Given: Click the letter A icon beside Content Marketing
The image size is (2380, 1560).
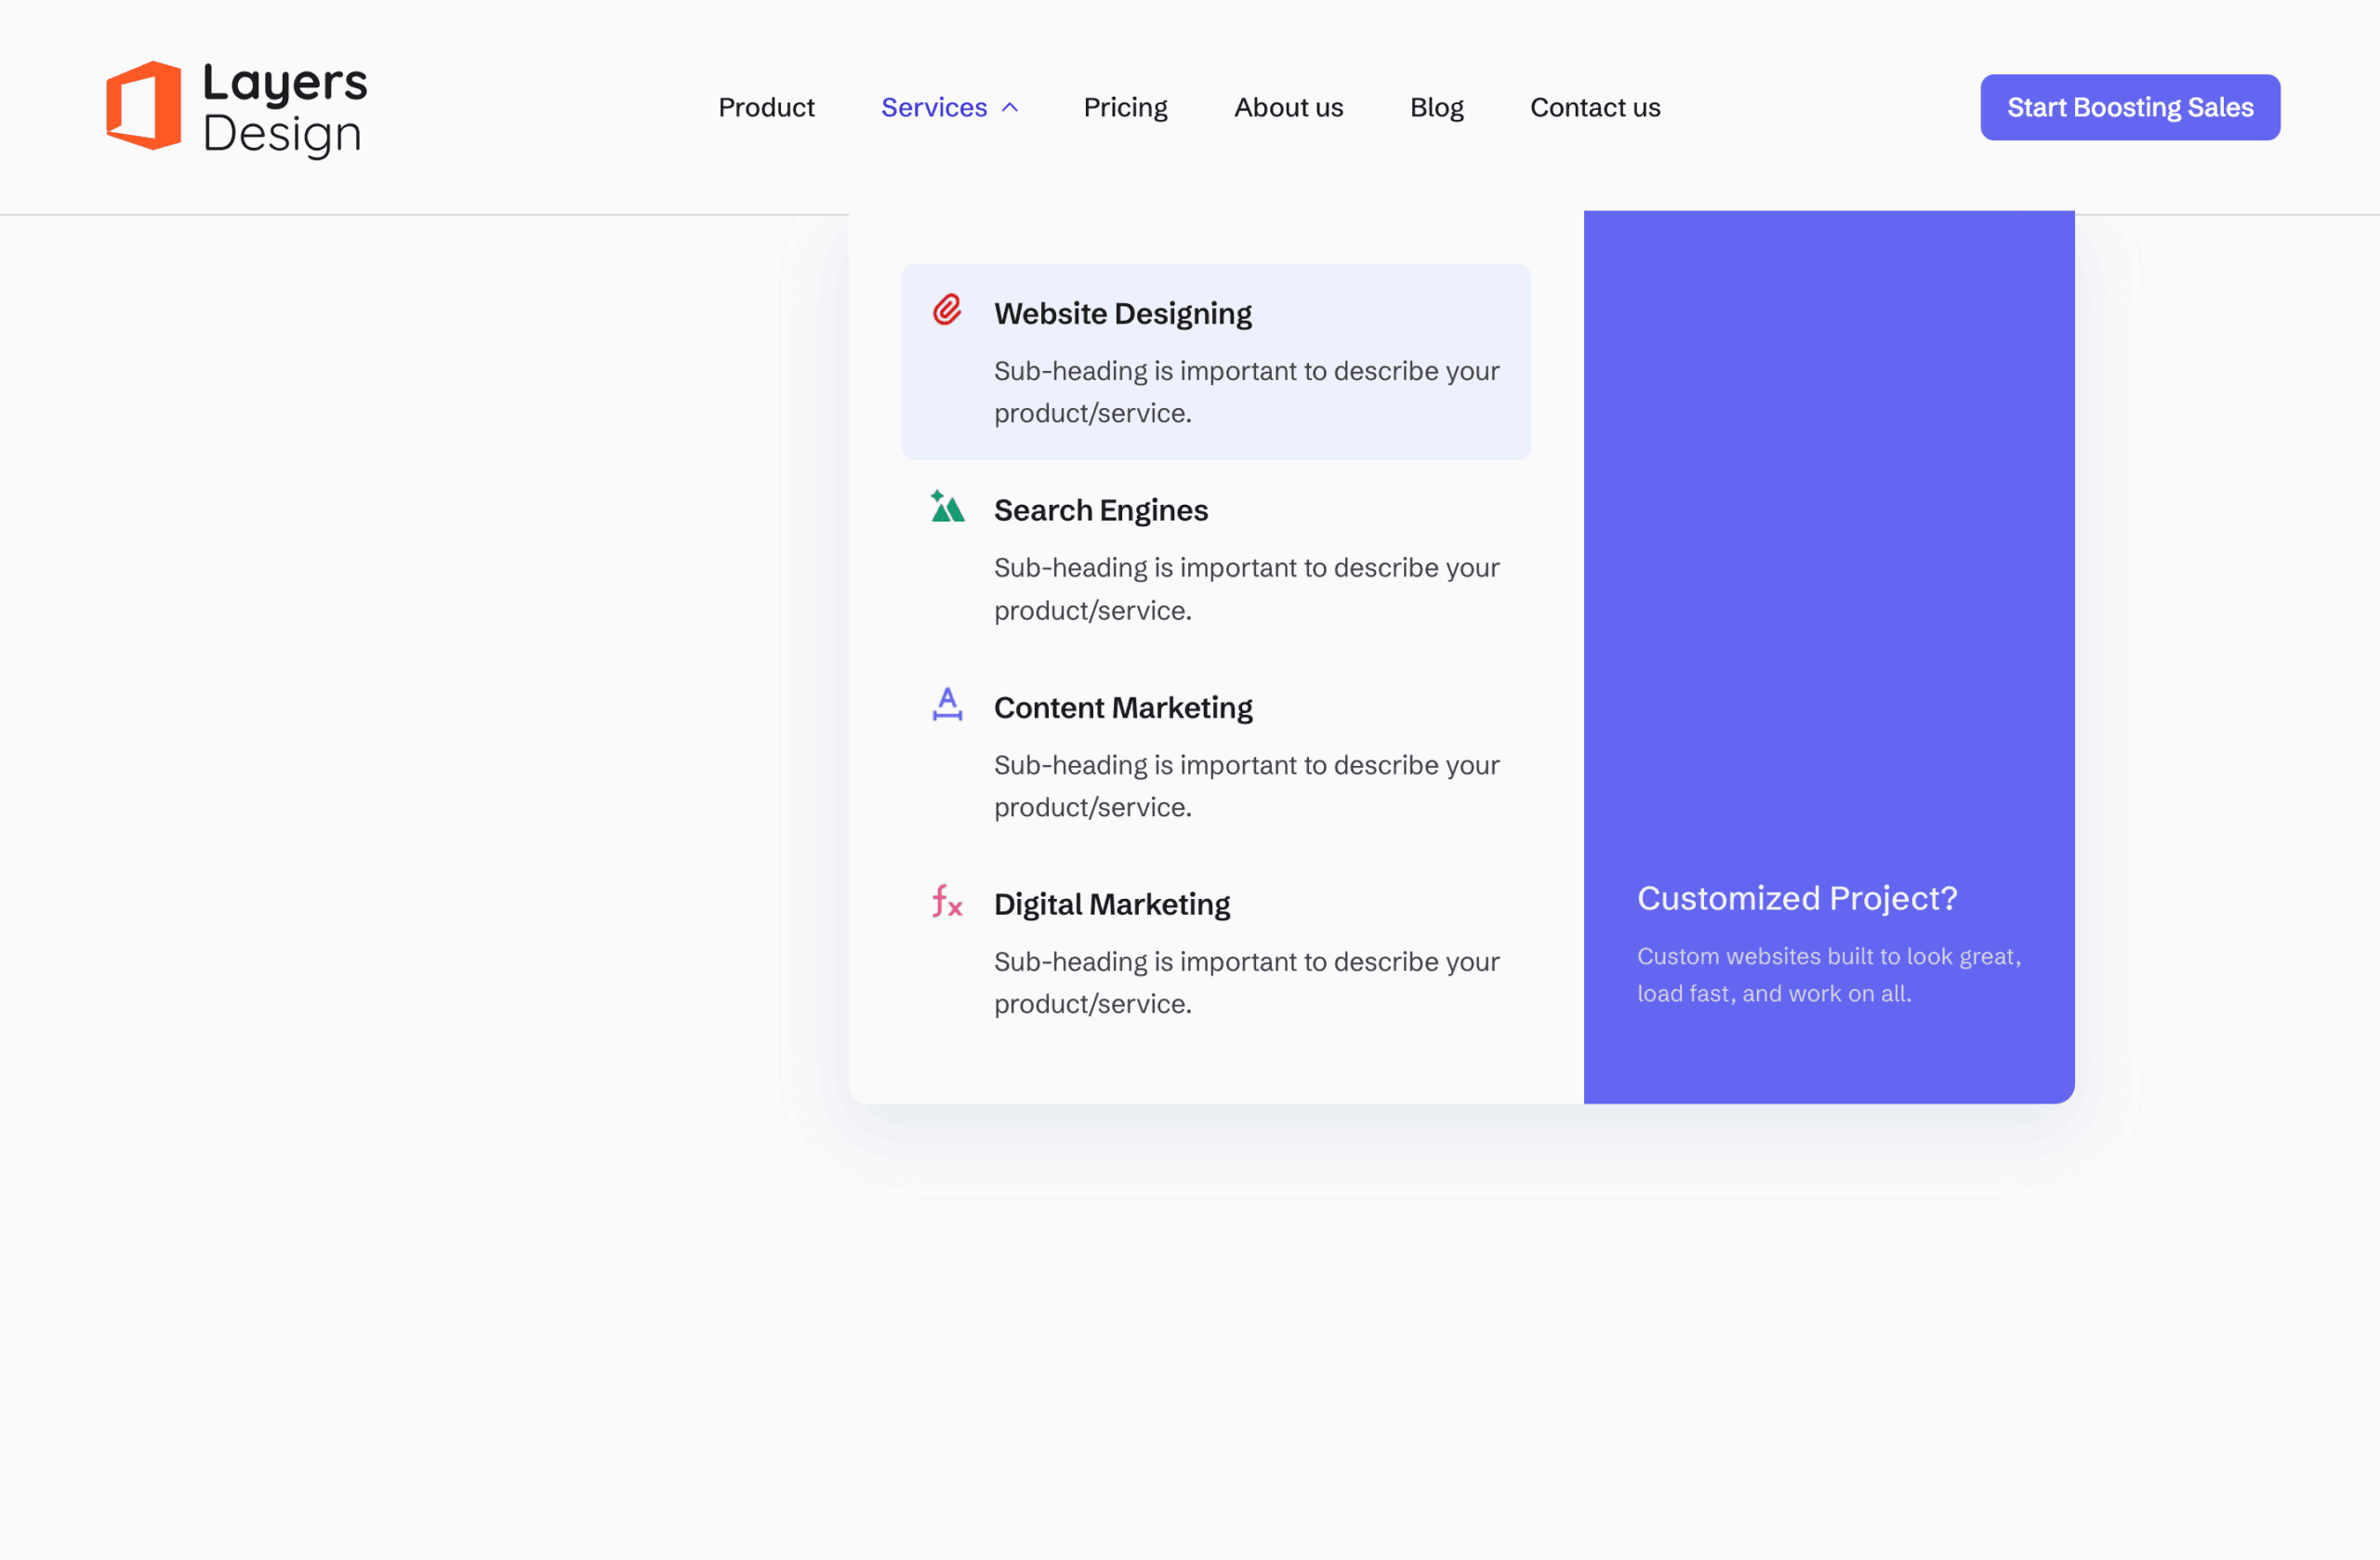Looking at the screenshot, I should coord(946,704).
